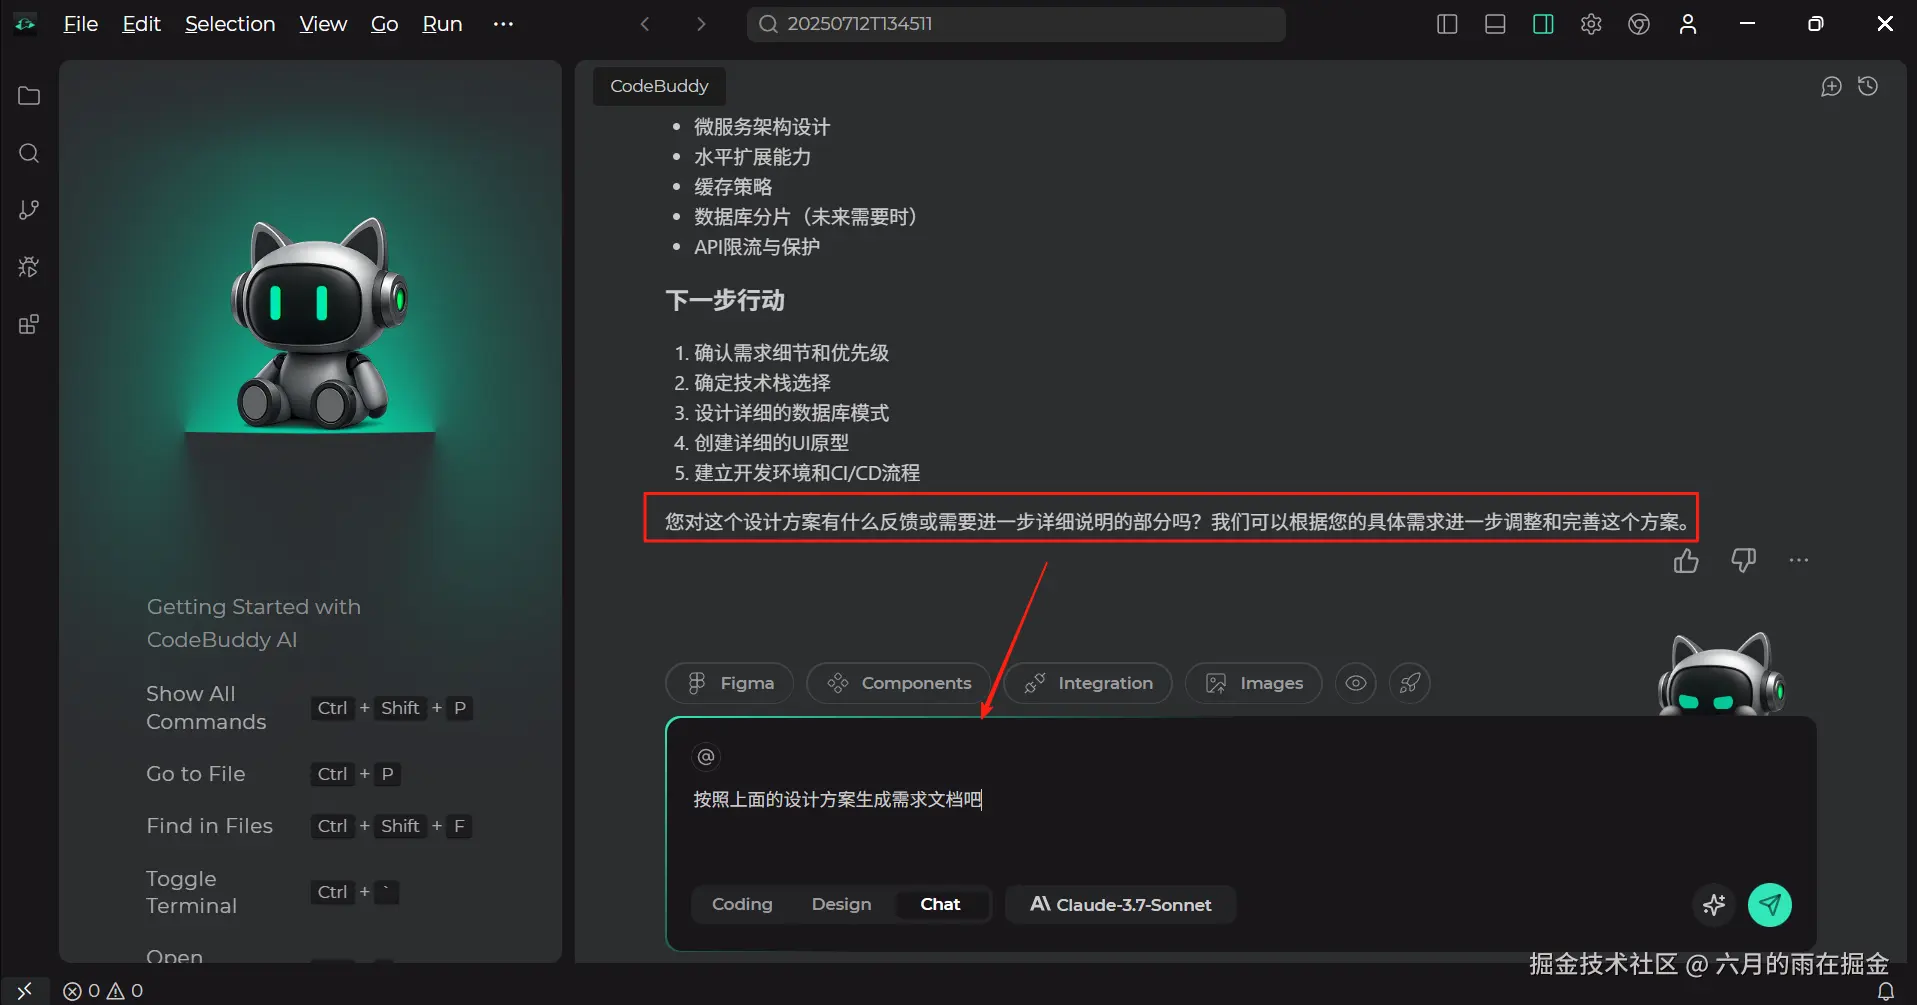
Task: Click list item 创建详细的UI原型
Action: pyautogui.click(x=771, y=443)
